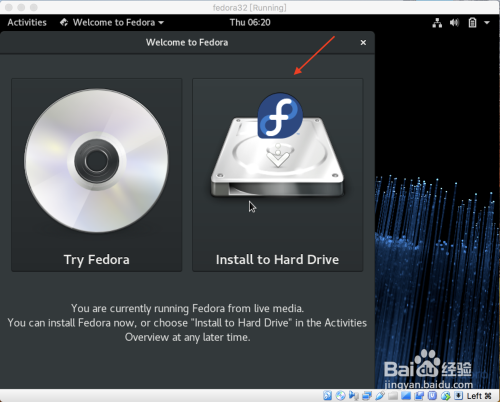Click the VirtualBox mouse integration icon
Screen dimensions: 500x402
point(446,395)
